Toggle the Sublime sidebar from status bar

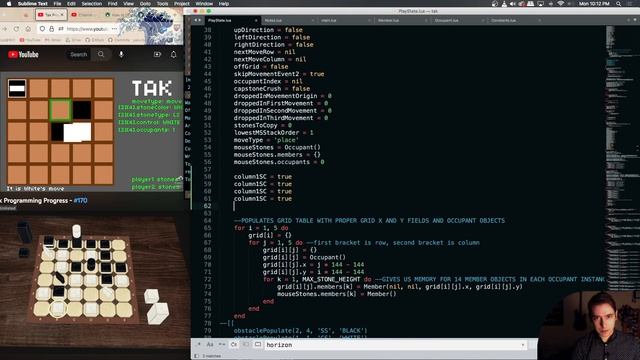(x=196, y=356)
